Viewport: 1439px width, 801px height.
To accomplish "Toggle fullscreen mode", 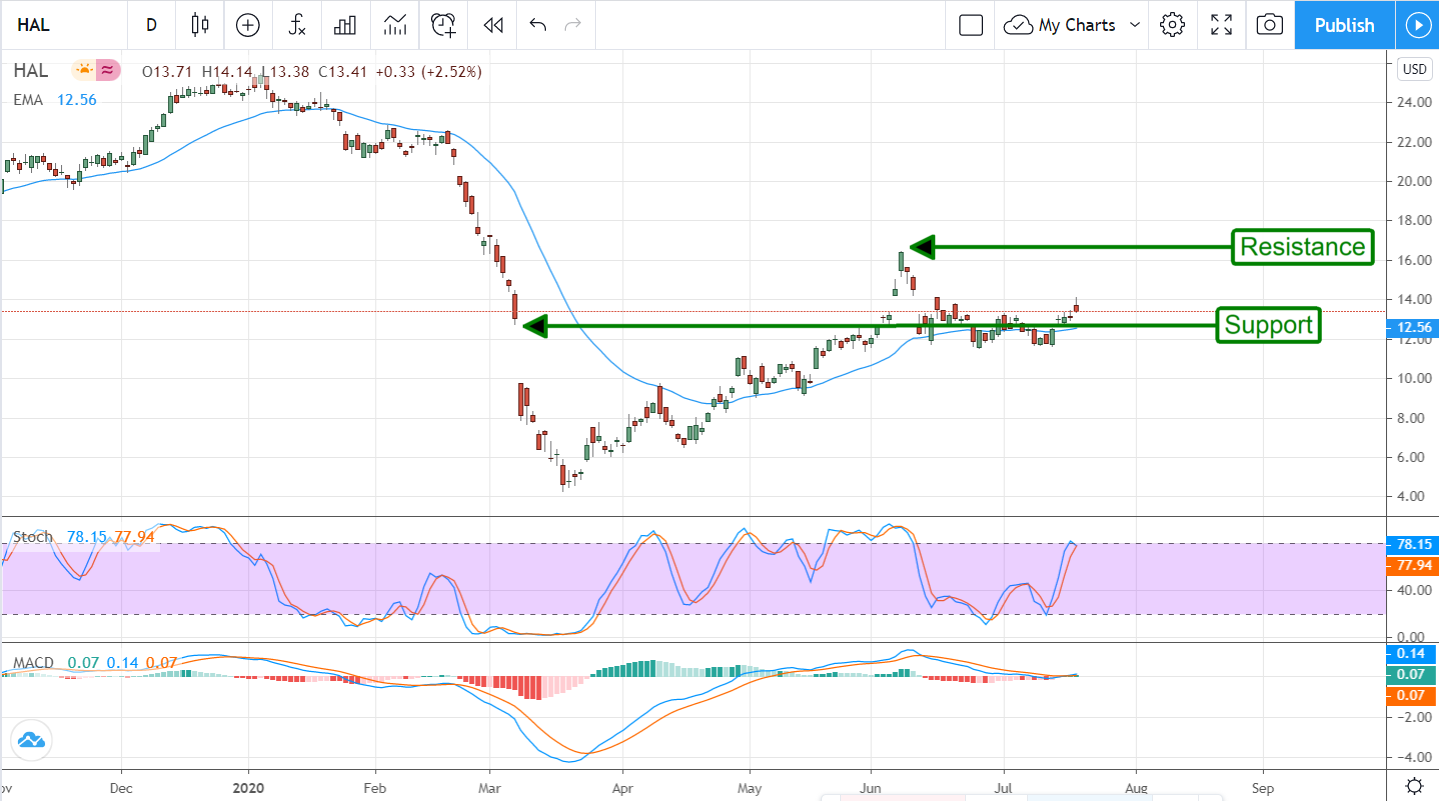I will (x=1221, y=25).
